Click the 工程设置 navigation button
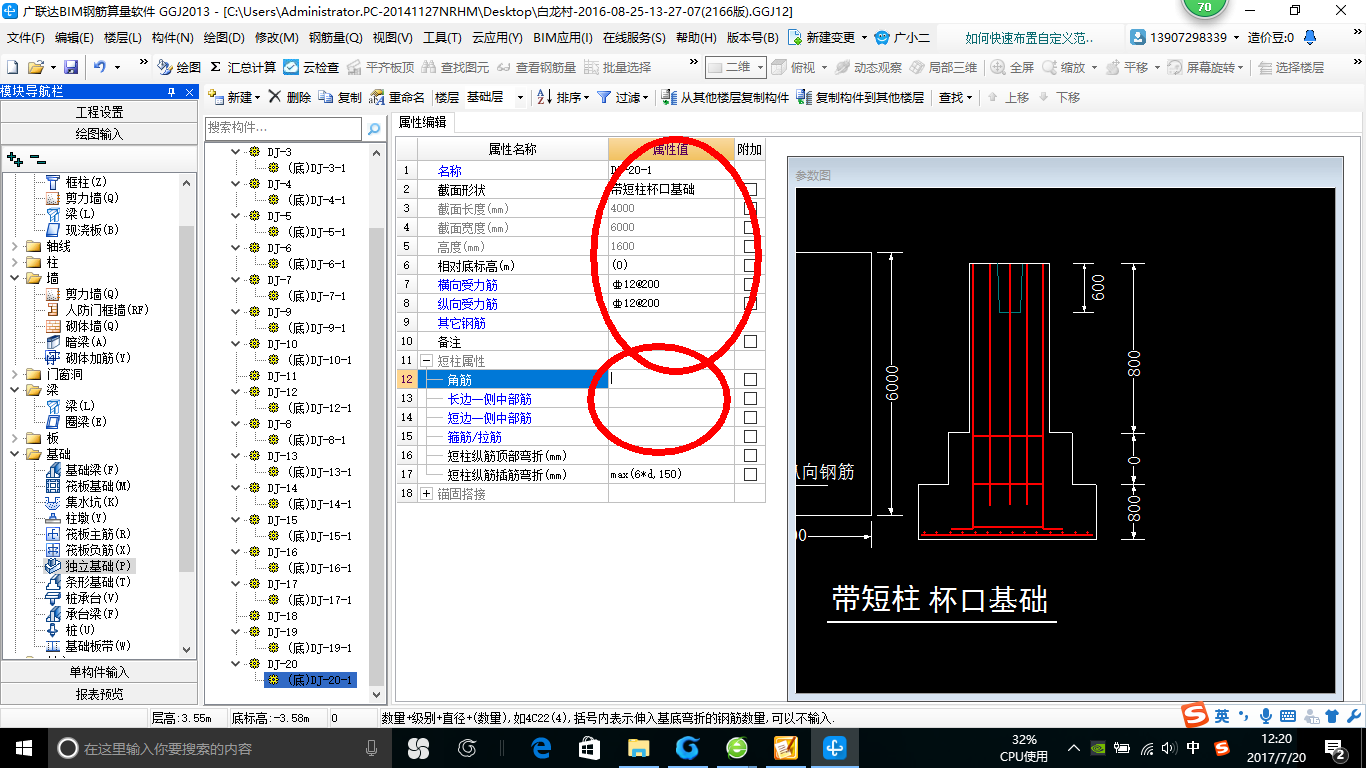This screenshot has height=768, width=1366. (98, 112)
